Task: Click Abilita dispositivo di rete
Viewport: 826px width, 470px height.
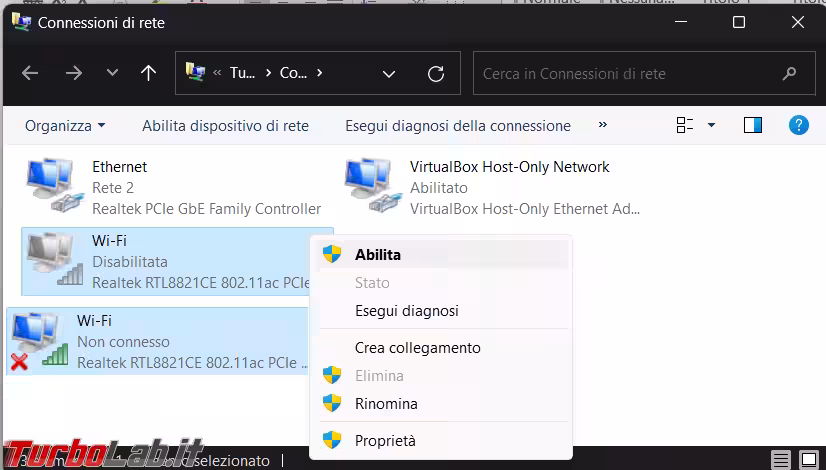Action: (x=225, y=126)
